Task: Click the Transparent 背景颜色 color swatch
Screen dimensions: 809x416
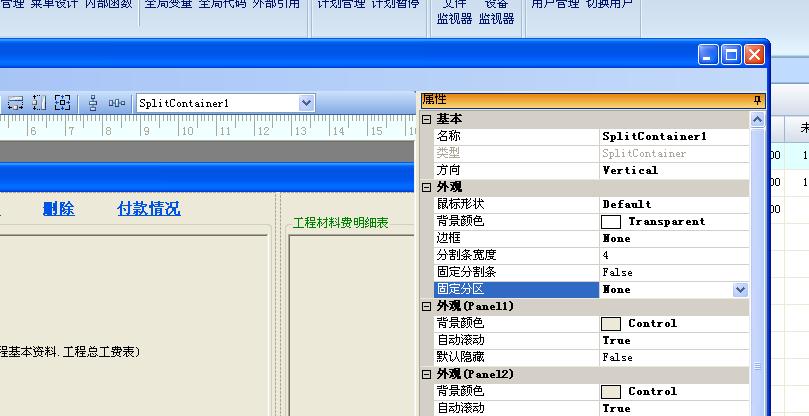Action: [610, 221]
